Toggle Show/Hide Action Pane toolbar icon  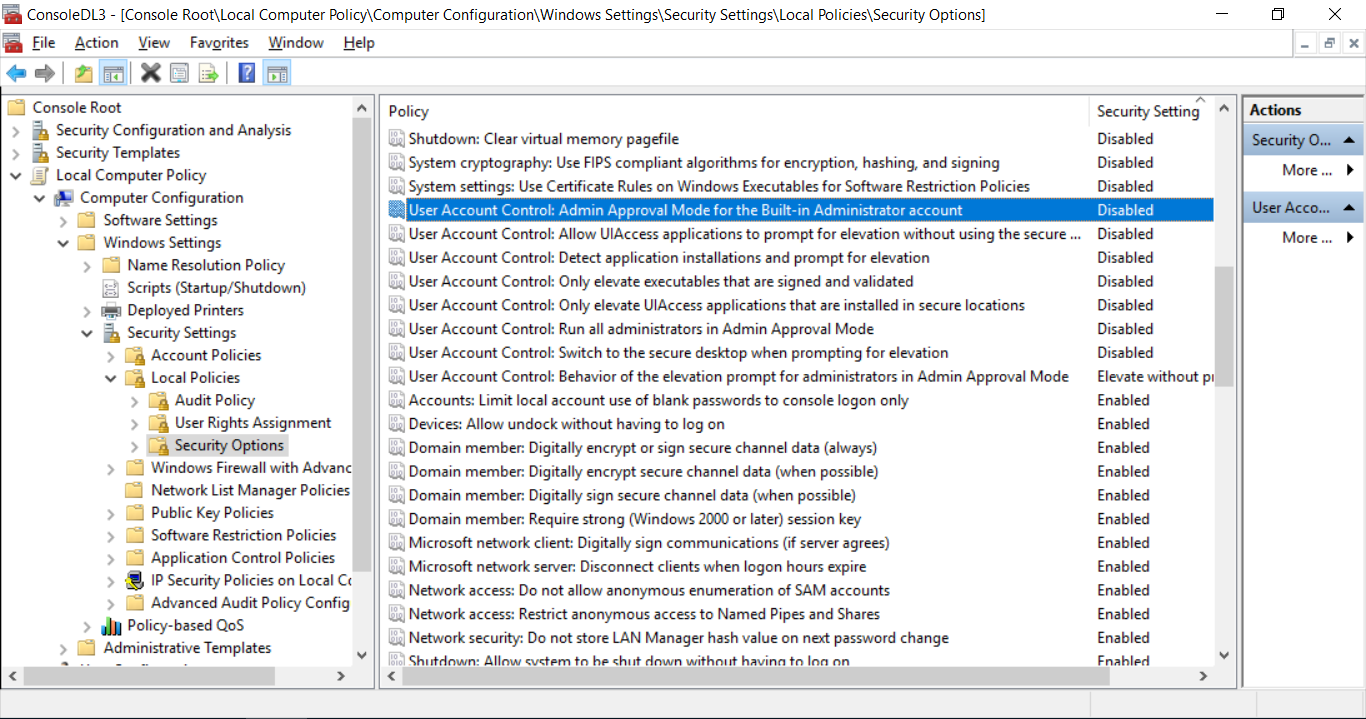click(x=277, y=73)
